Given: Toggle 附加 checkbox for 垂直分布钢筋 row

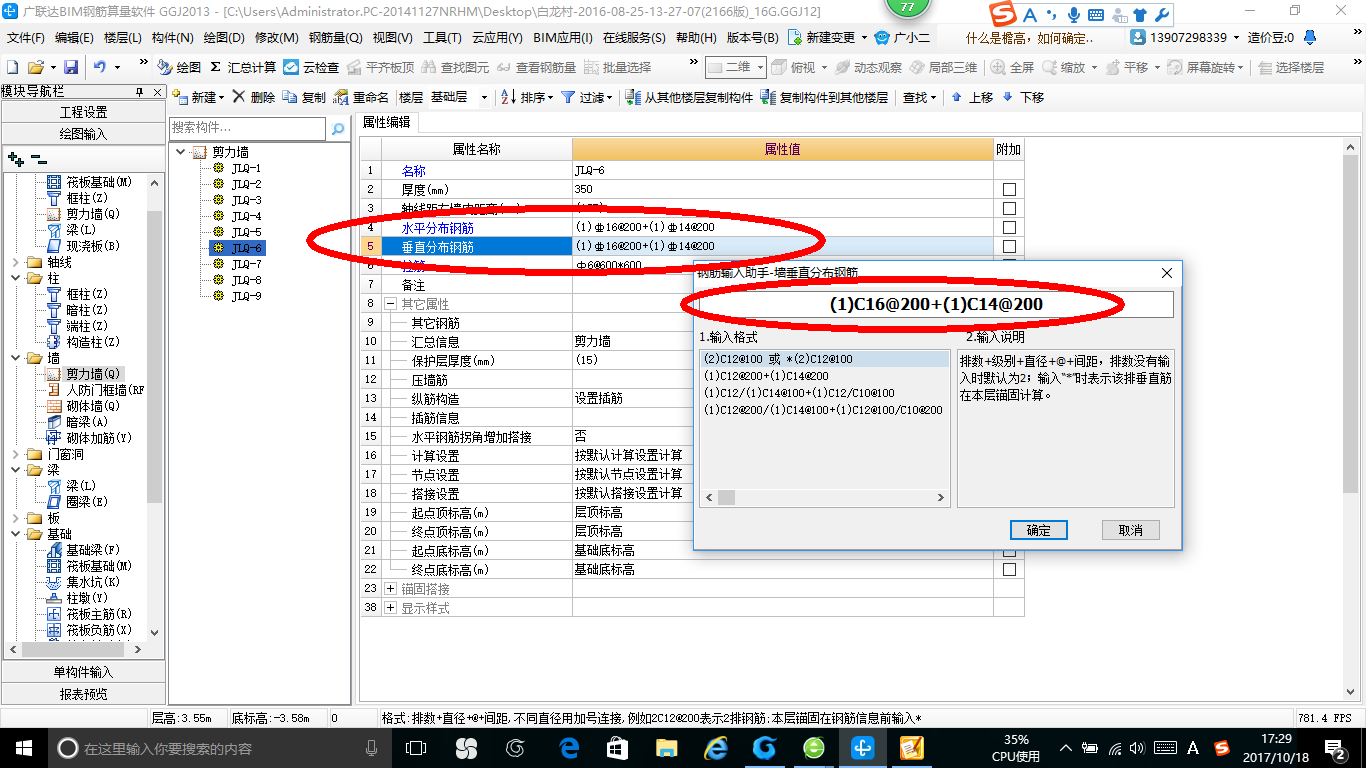Looking at the screenshot, I should (x=1009, y=246).
